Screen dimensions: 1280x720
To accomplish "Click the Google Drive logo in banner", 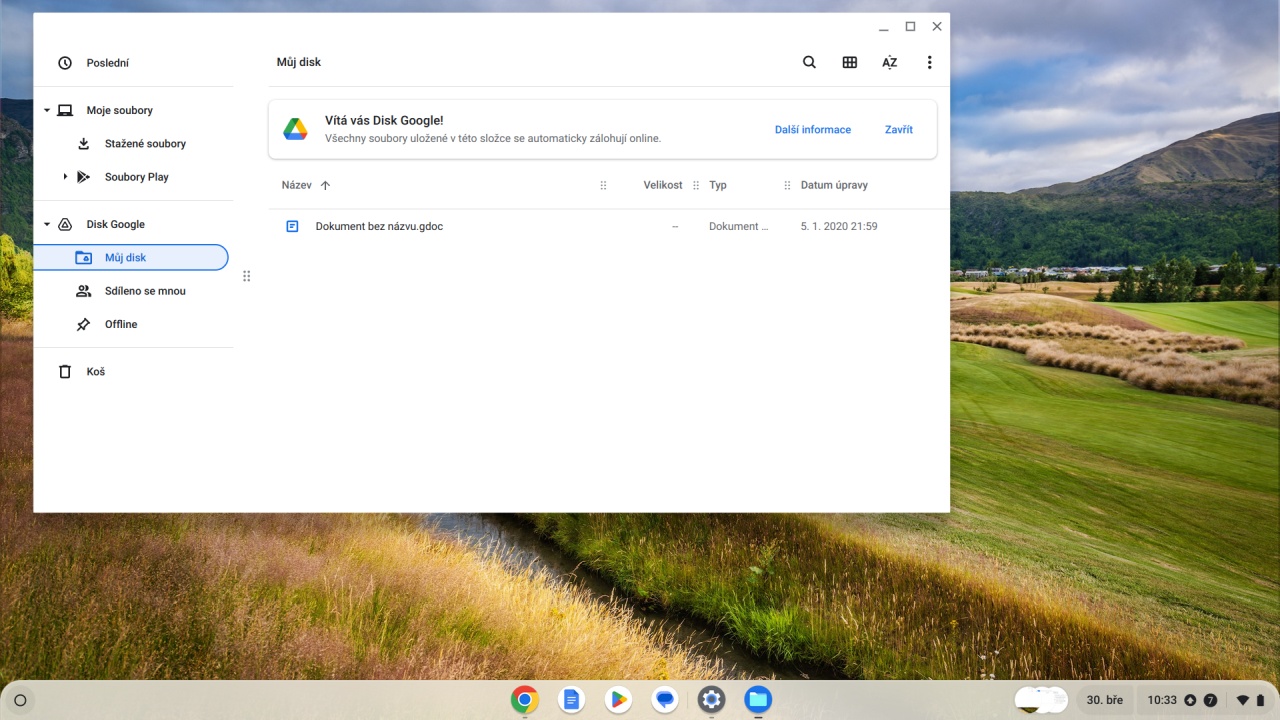I will 295,129.
